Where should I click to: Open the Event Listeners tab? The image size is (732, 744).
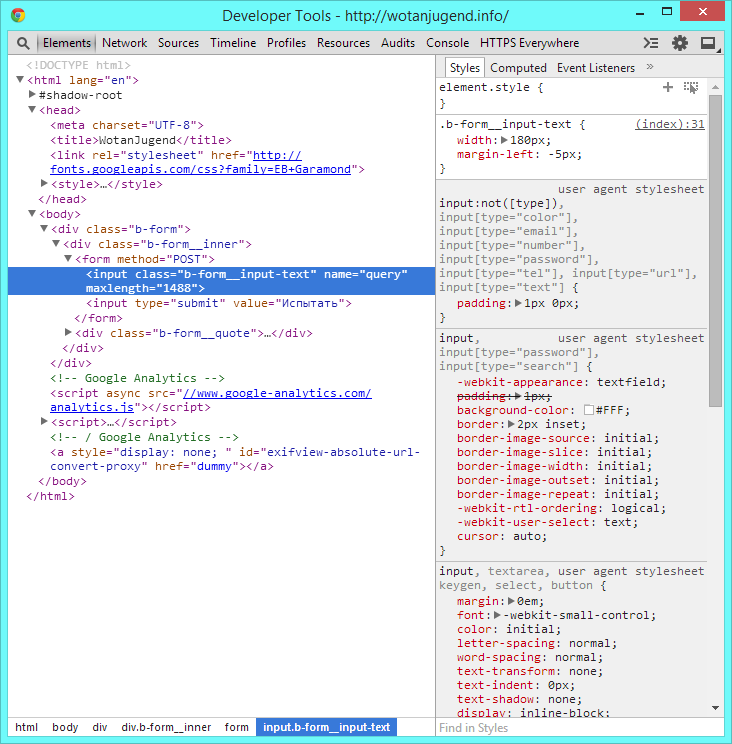596,68
